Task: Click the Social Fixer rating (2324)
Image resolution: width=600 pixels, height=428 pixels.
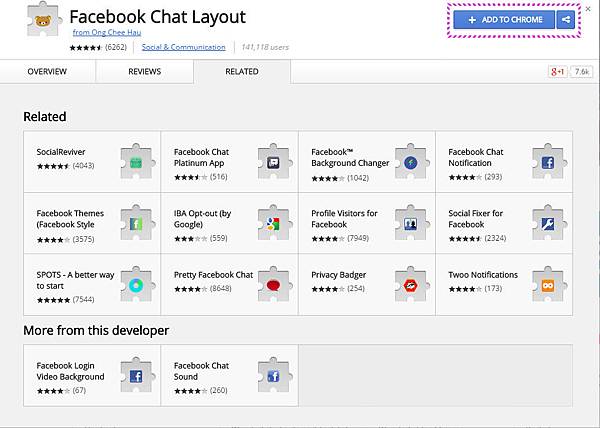Action: pos(477,239)
